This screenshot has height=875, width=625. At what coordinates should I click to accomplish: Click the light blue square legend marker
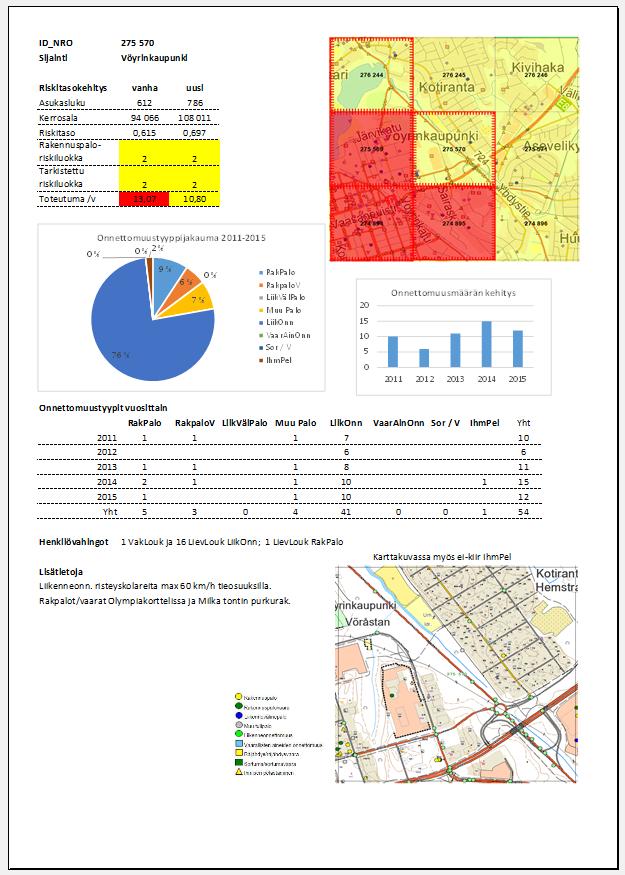[x=238, y=744]
